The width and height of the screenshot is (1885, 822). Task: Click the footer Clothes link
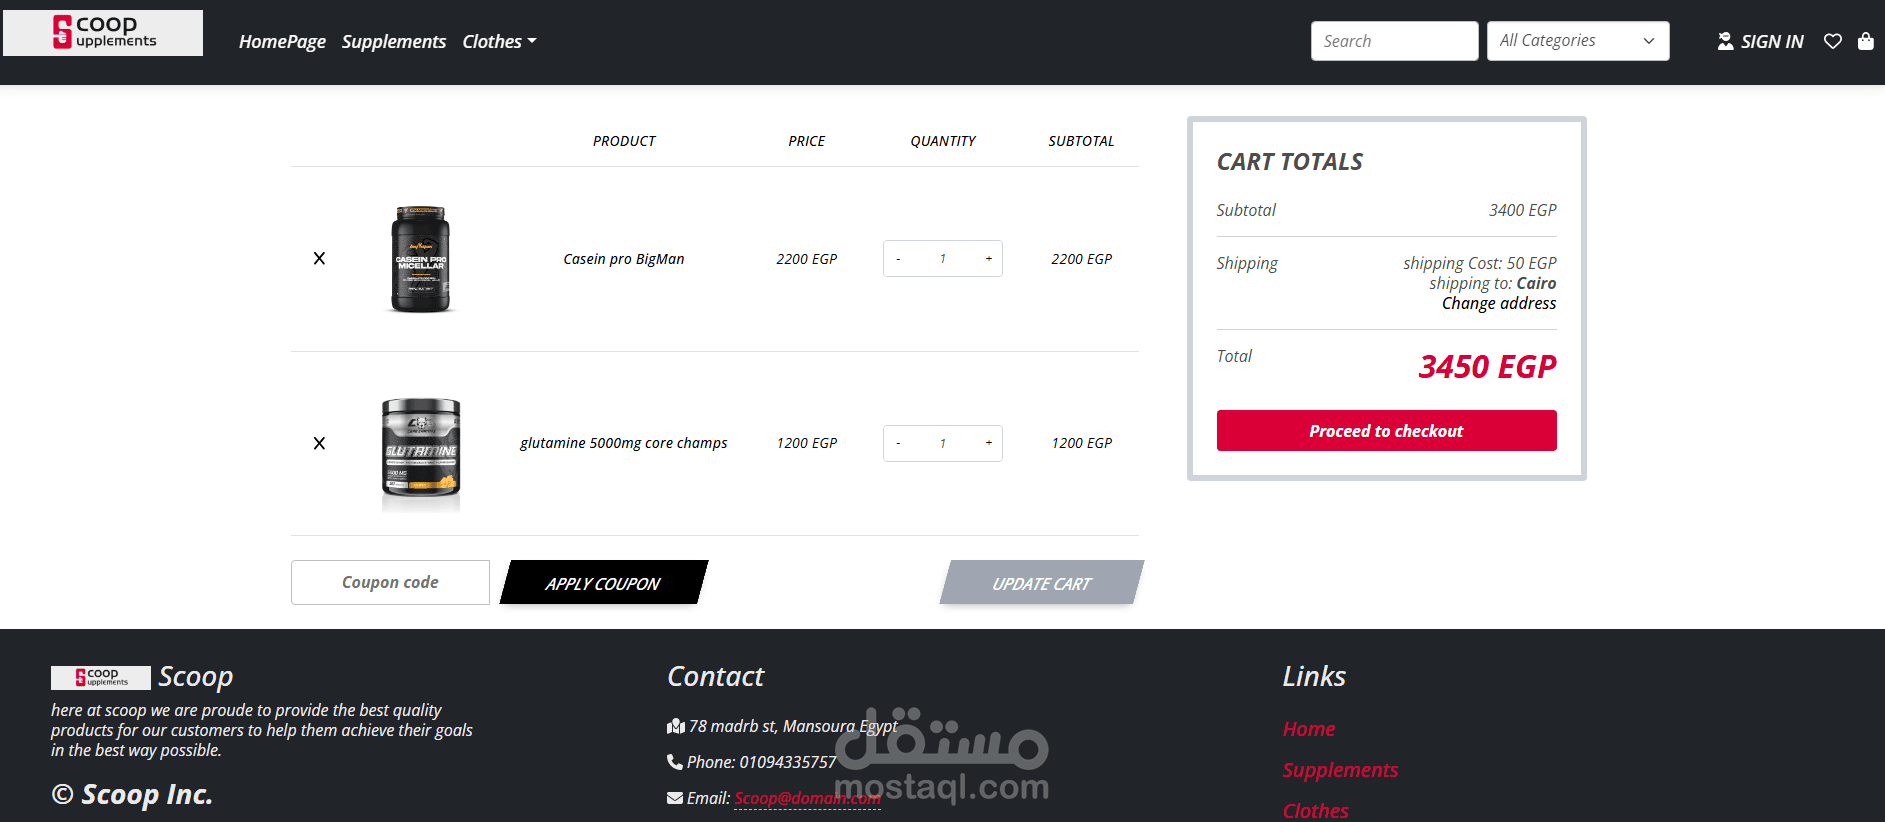click(1315, 811)
